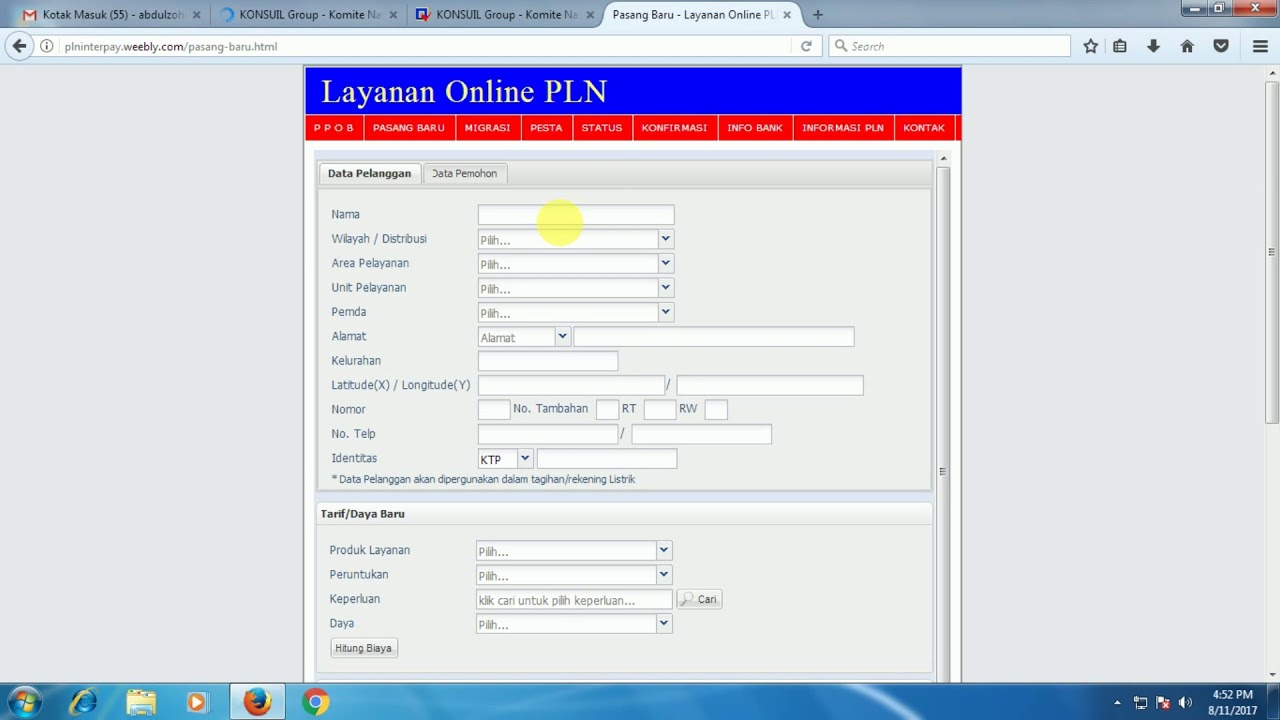
Task: Open File Explorer from the taskbar
Action: click(x=141, y=702)
